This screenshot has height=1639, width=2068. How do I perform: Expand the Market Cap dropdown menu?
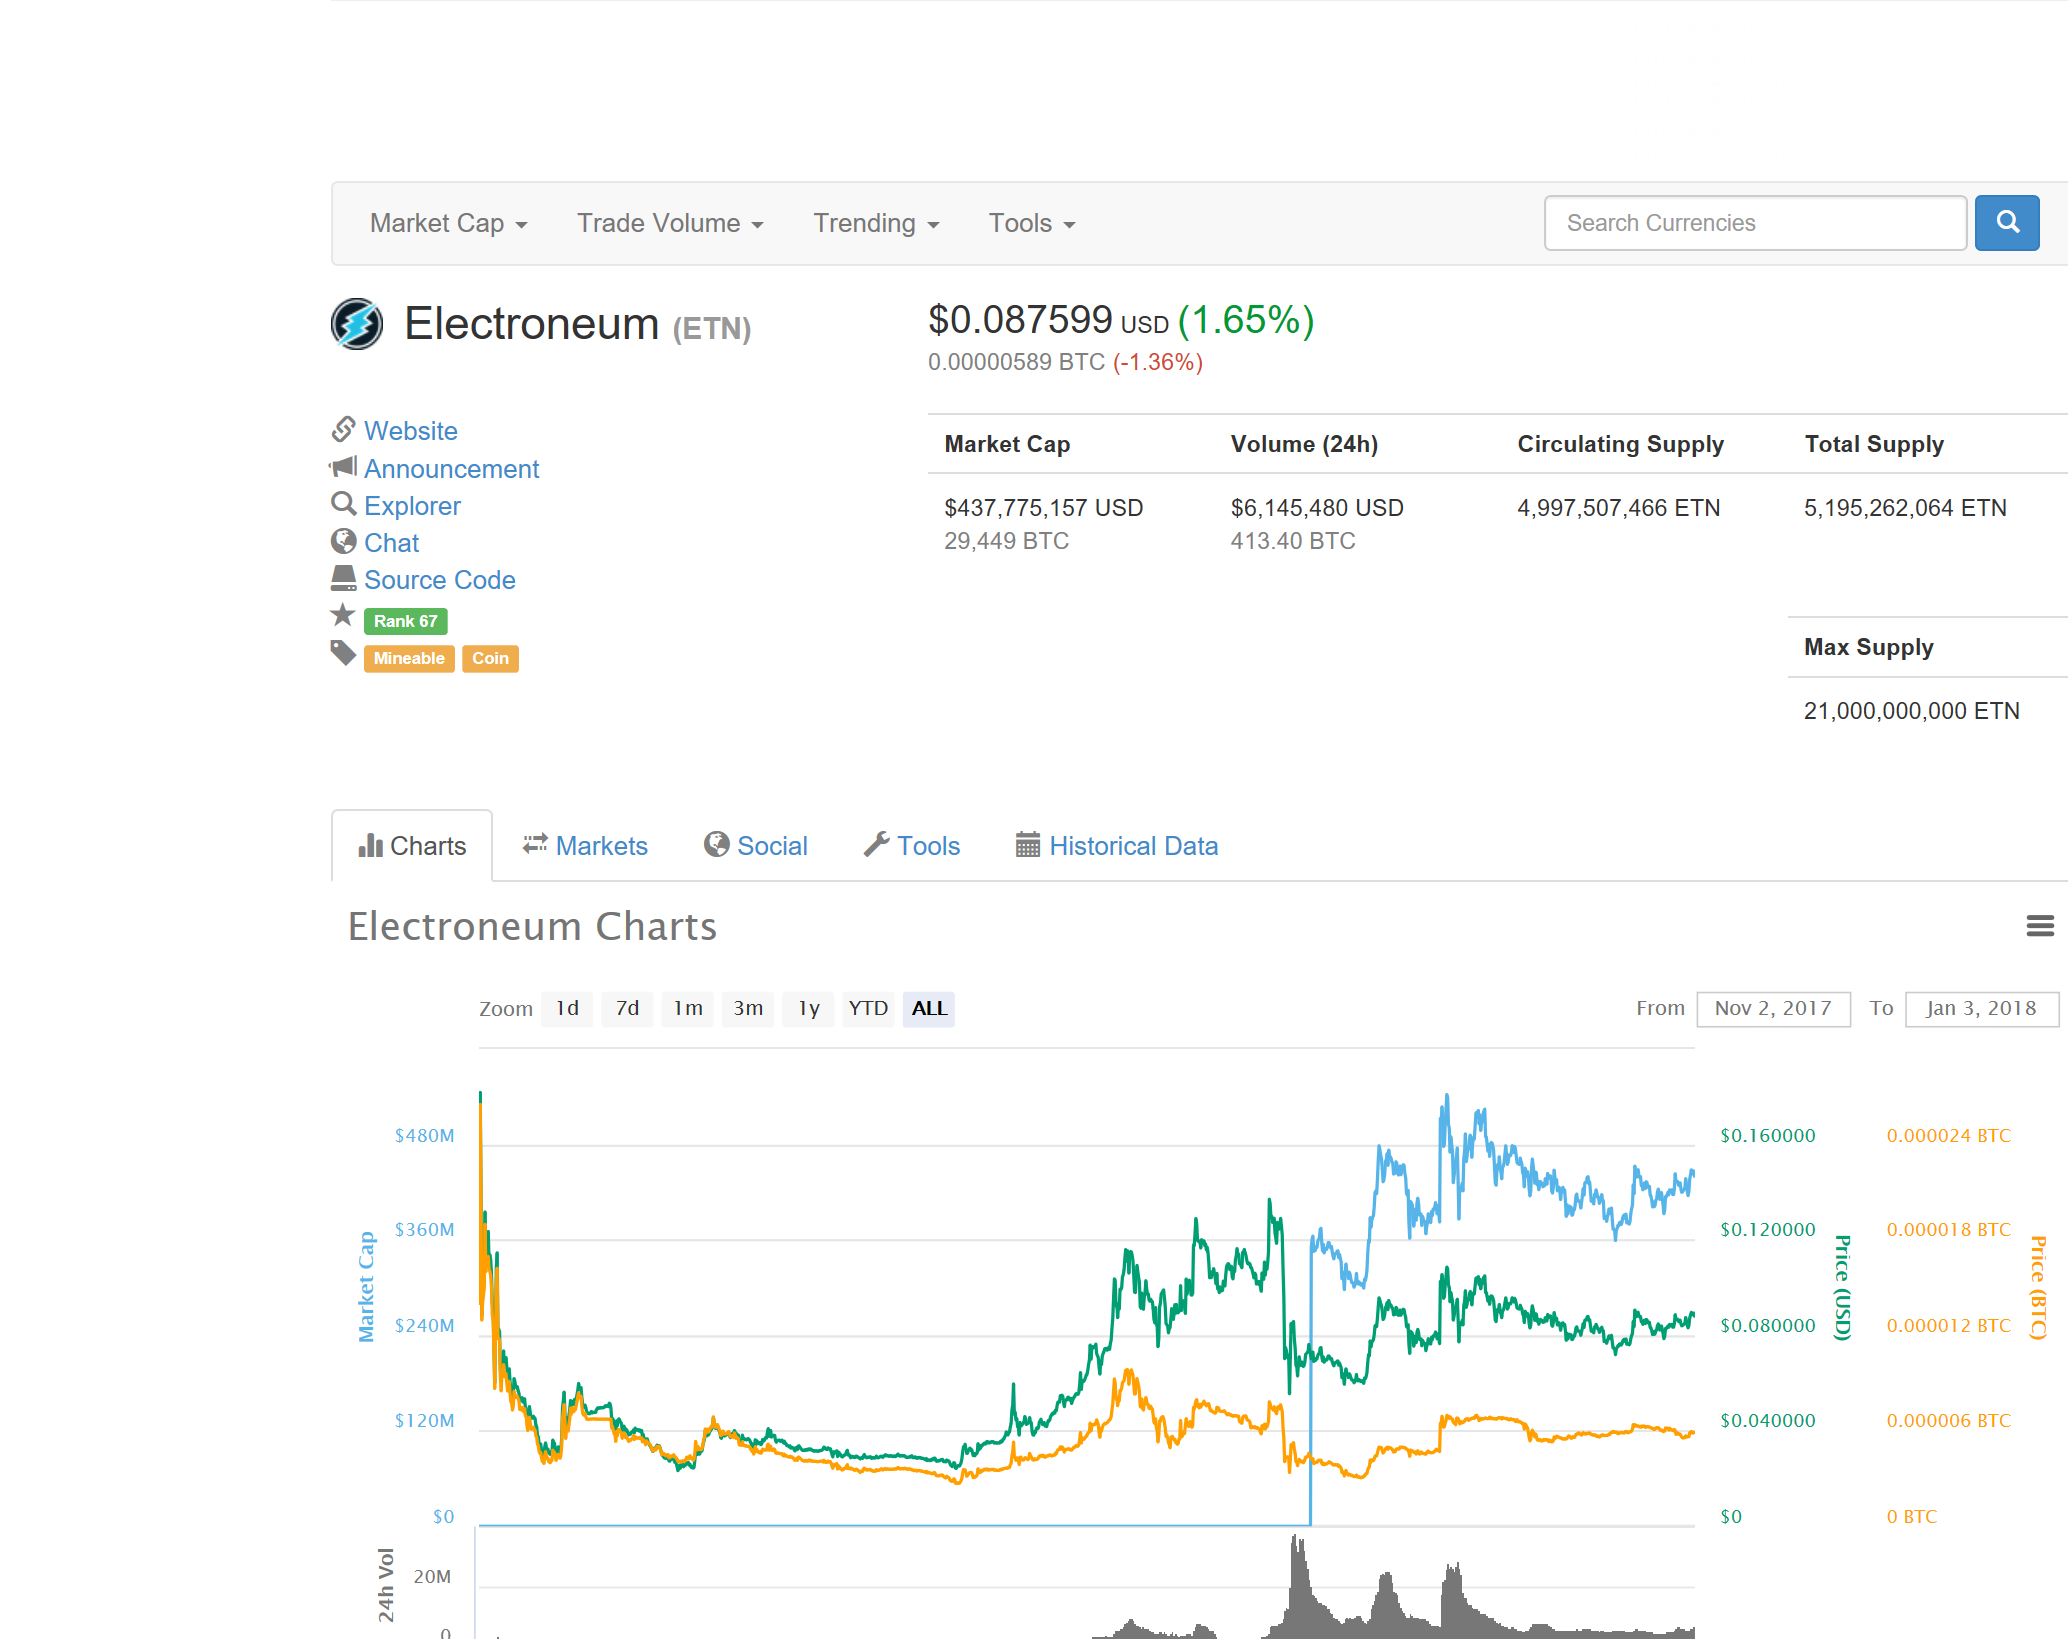[448, 223]
